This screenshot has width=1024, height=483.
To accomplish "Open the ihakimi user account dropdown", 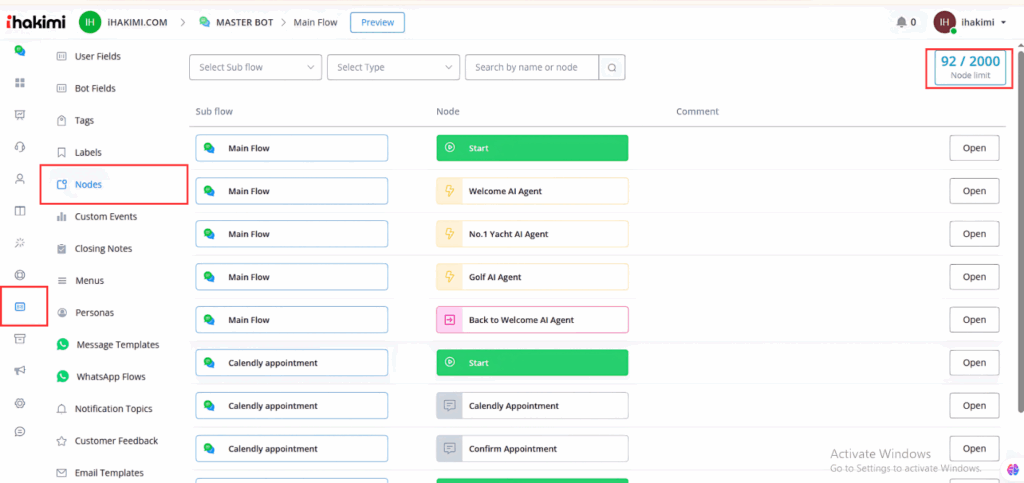I will coord(969,22).
